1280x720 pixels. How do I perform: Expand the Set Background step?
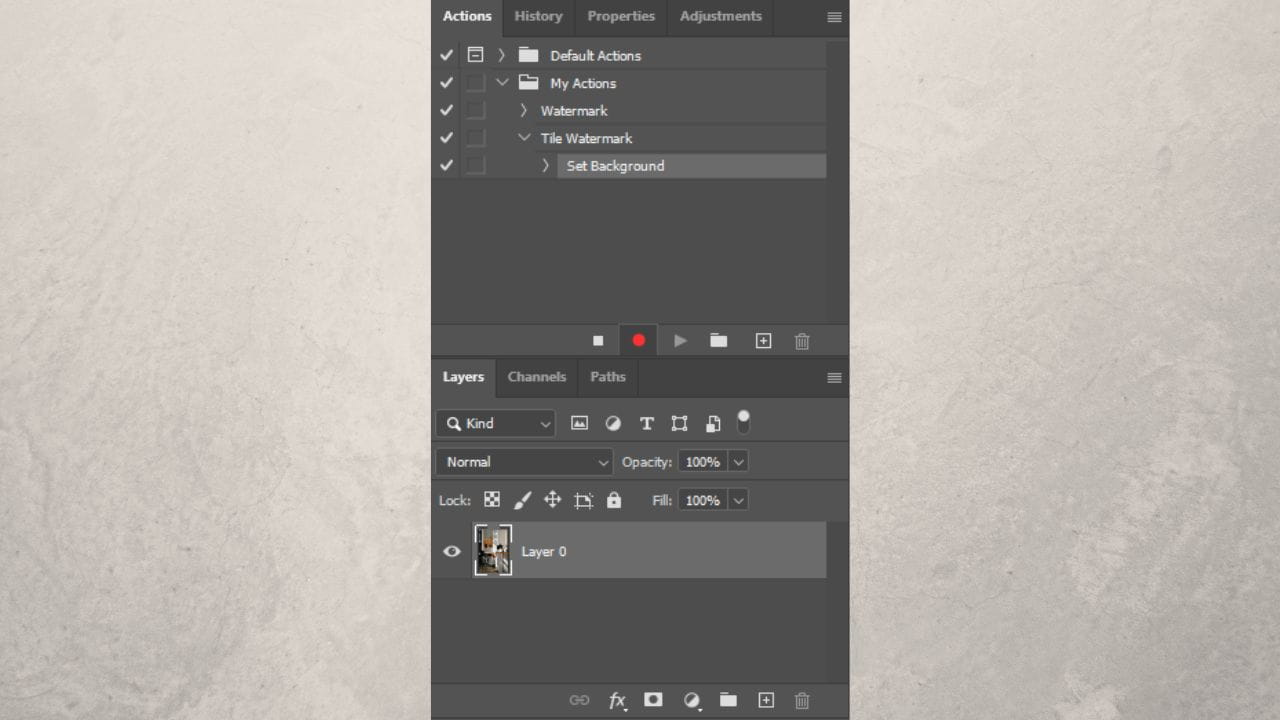545,165
